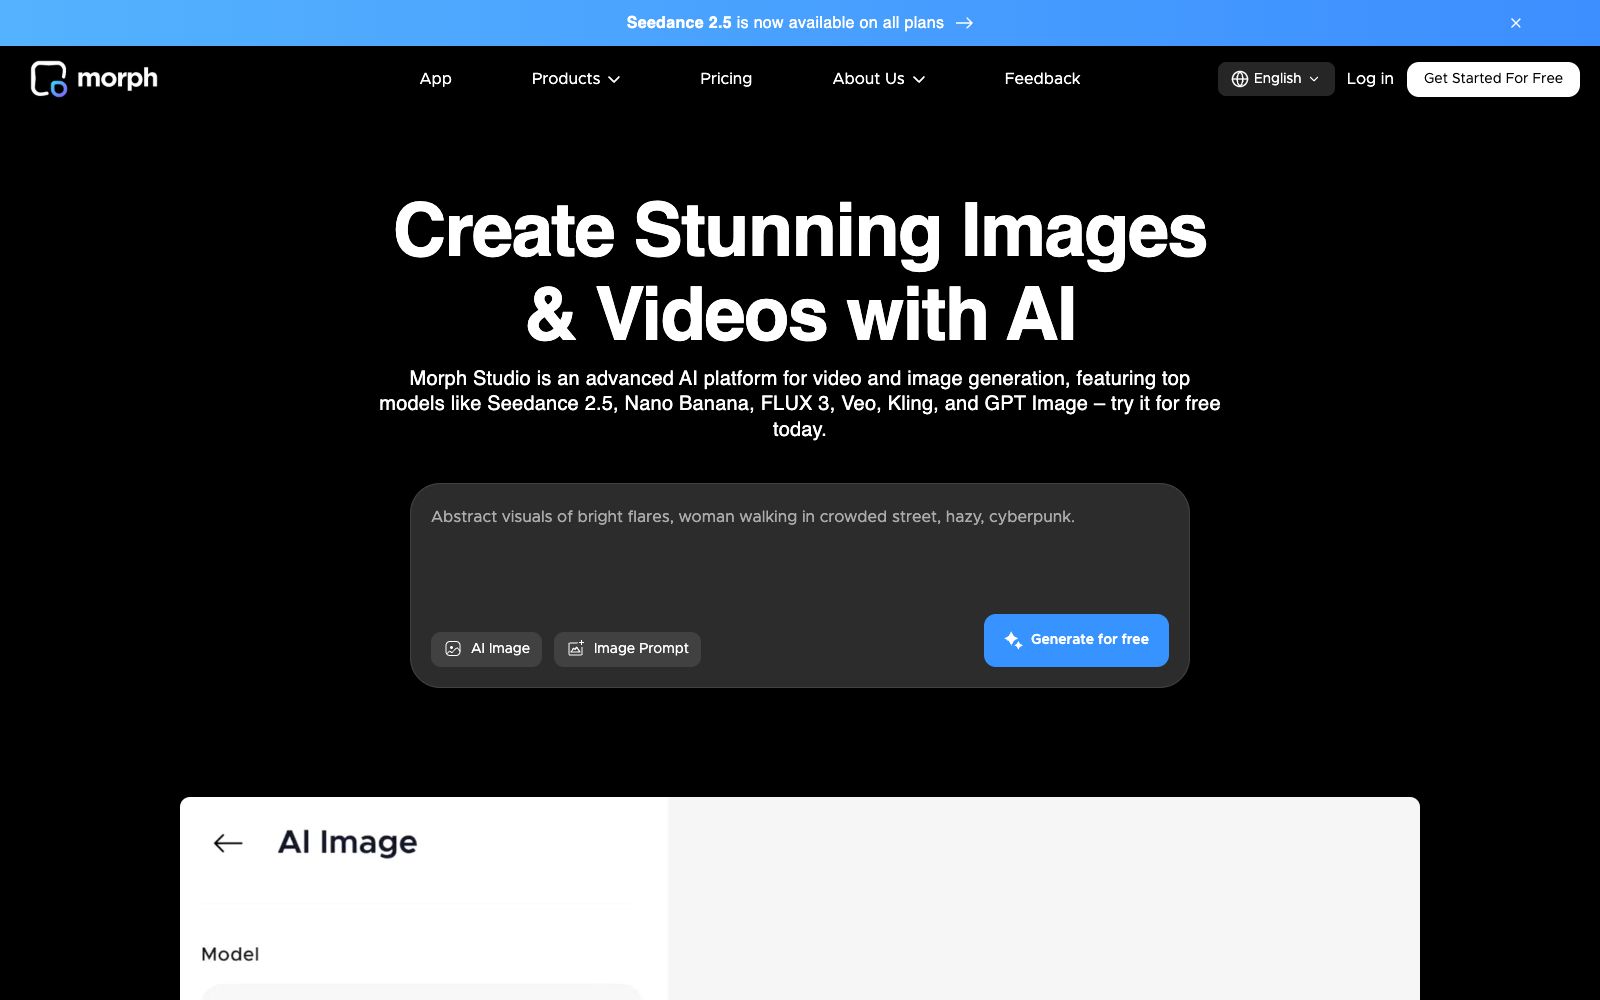1600x1000 pixels.
Task: Click Get Started For Free
Action: click(1493, 79)
